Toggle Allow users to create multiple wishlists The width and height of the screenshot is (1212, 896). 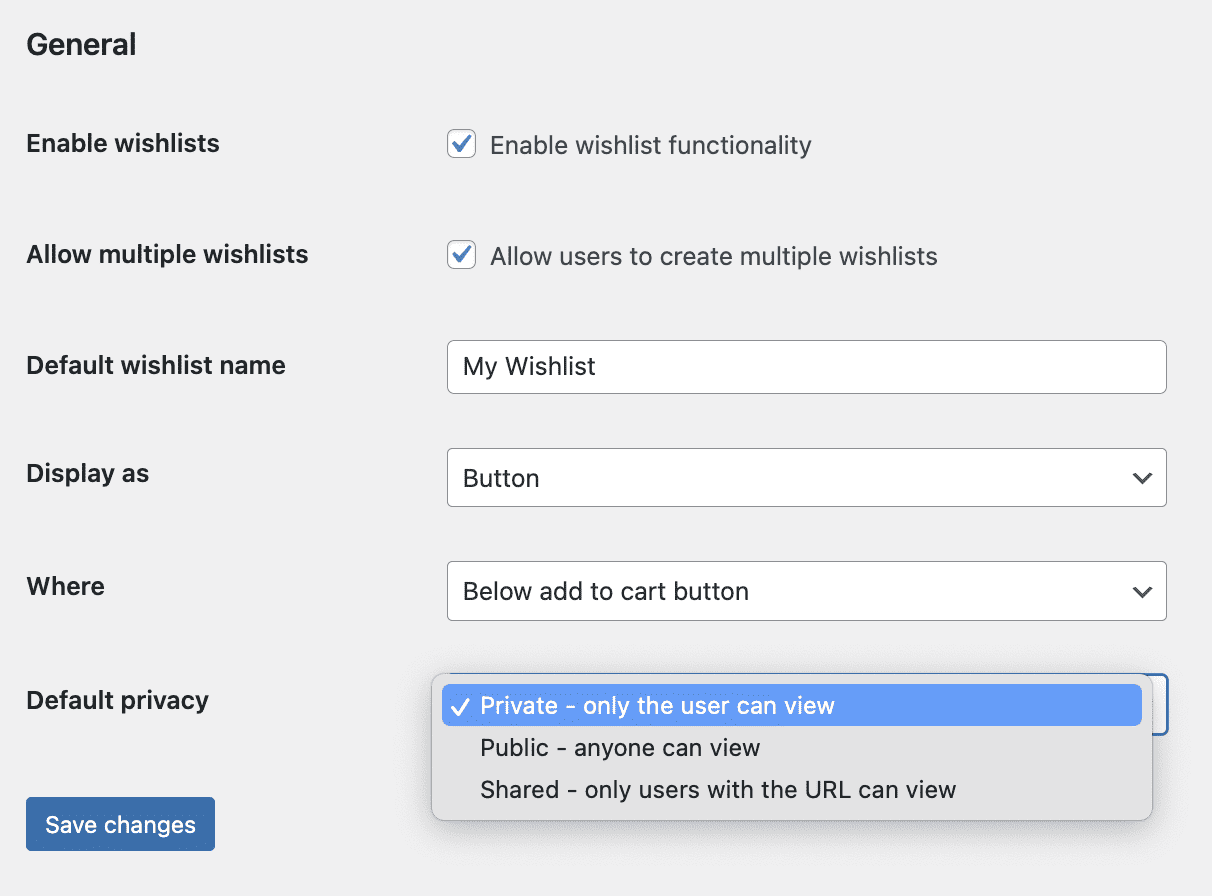(461, 255)
